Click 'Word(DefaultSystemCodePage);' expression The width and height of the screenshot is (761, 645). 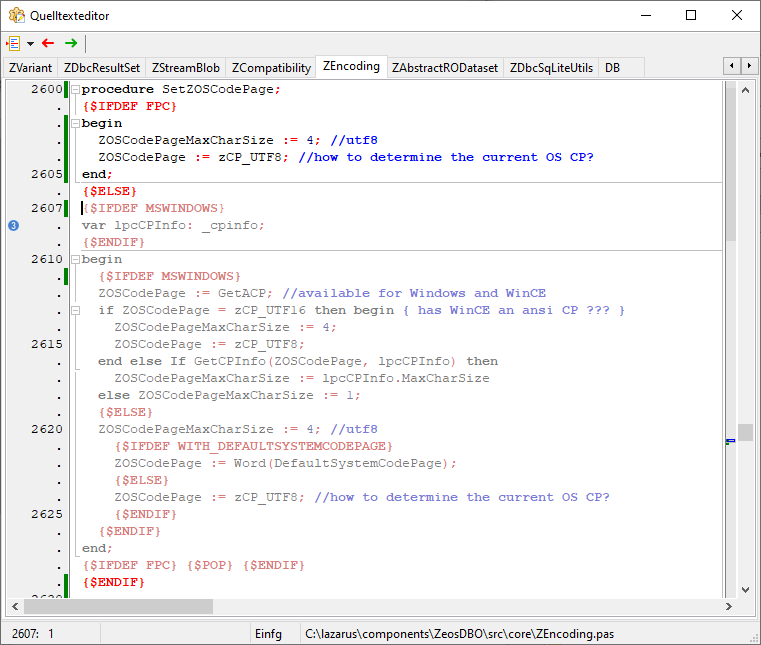pos(345,463)
